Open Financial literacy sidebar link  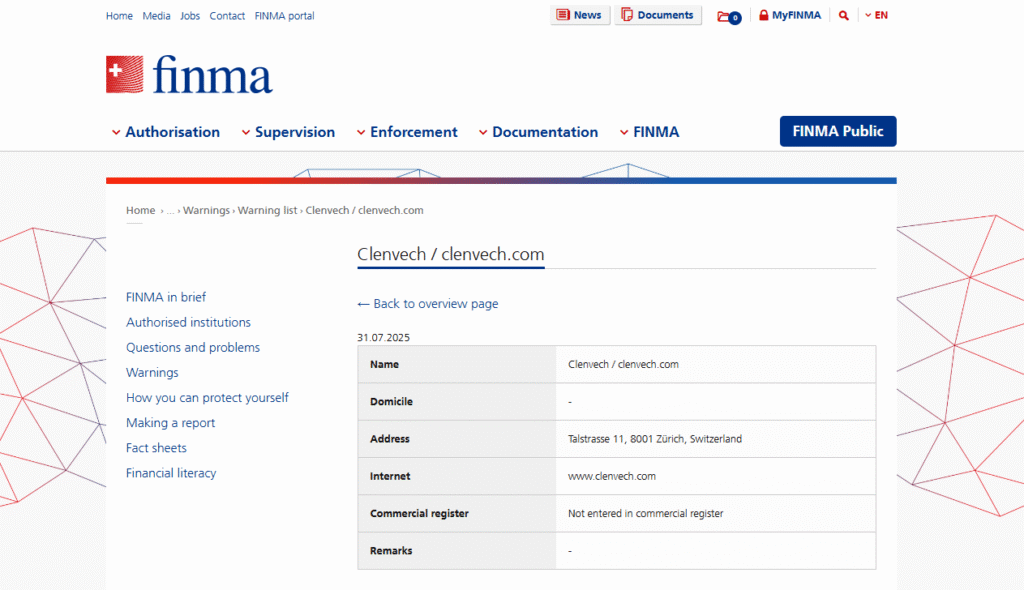171,473
